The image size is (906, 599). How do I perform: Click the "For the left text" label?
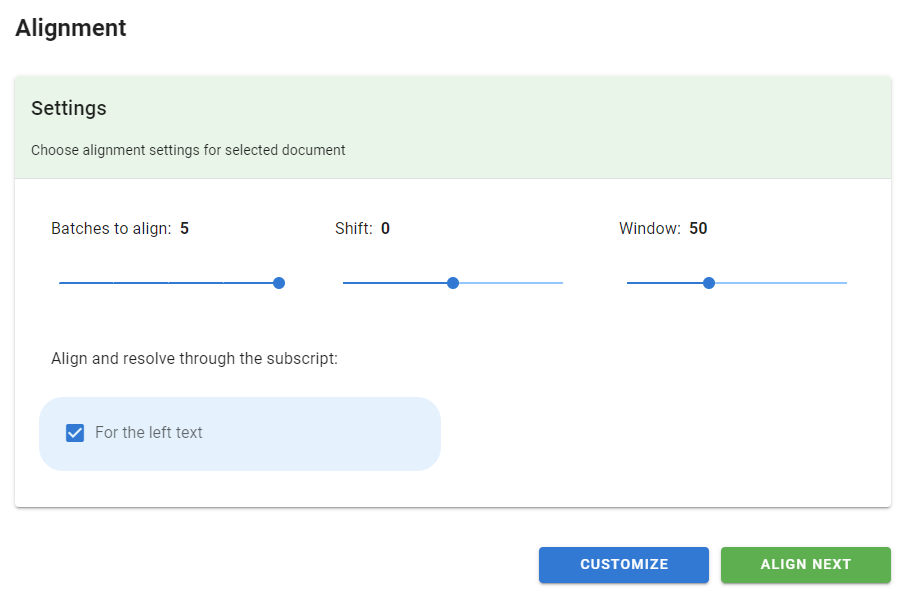pyautogui.click(x=149, y=433)
